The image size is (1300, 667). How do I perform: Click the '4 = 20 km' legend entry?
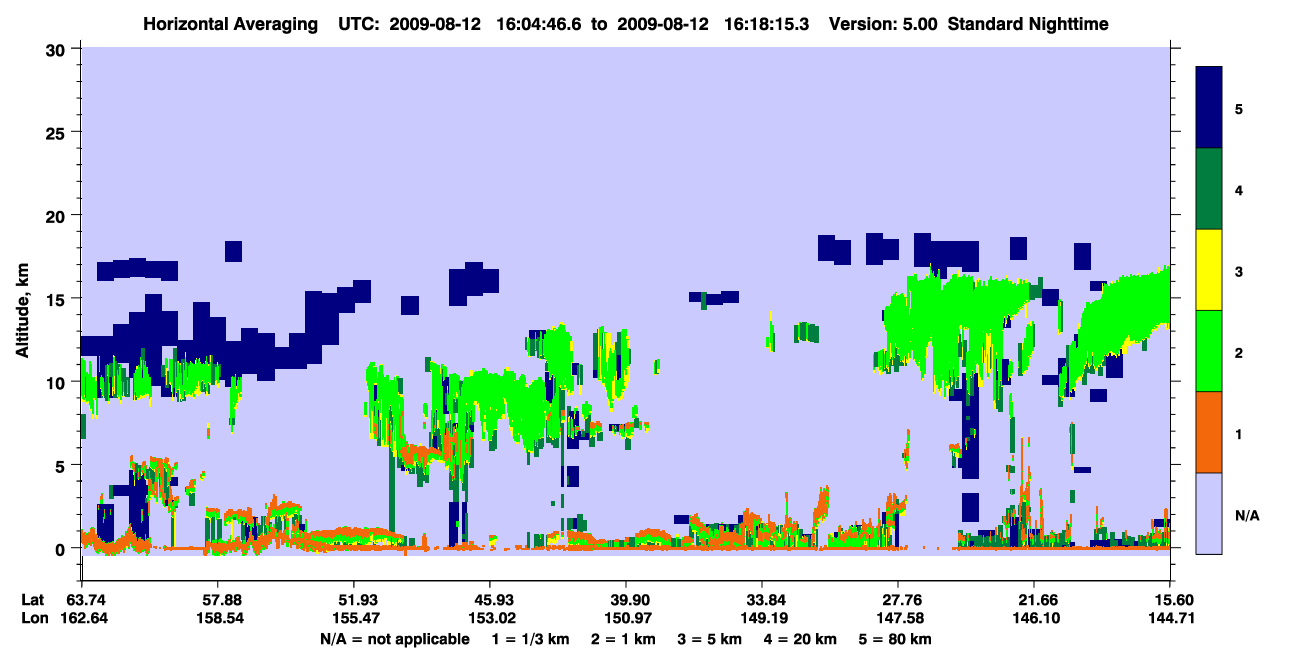coord(800,639)
